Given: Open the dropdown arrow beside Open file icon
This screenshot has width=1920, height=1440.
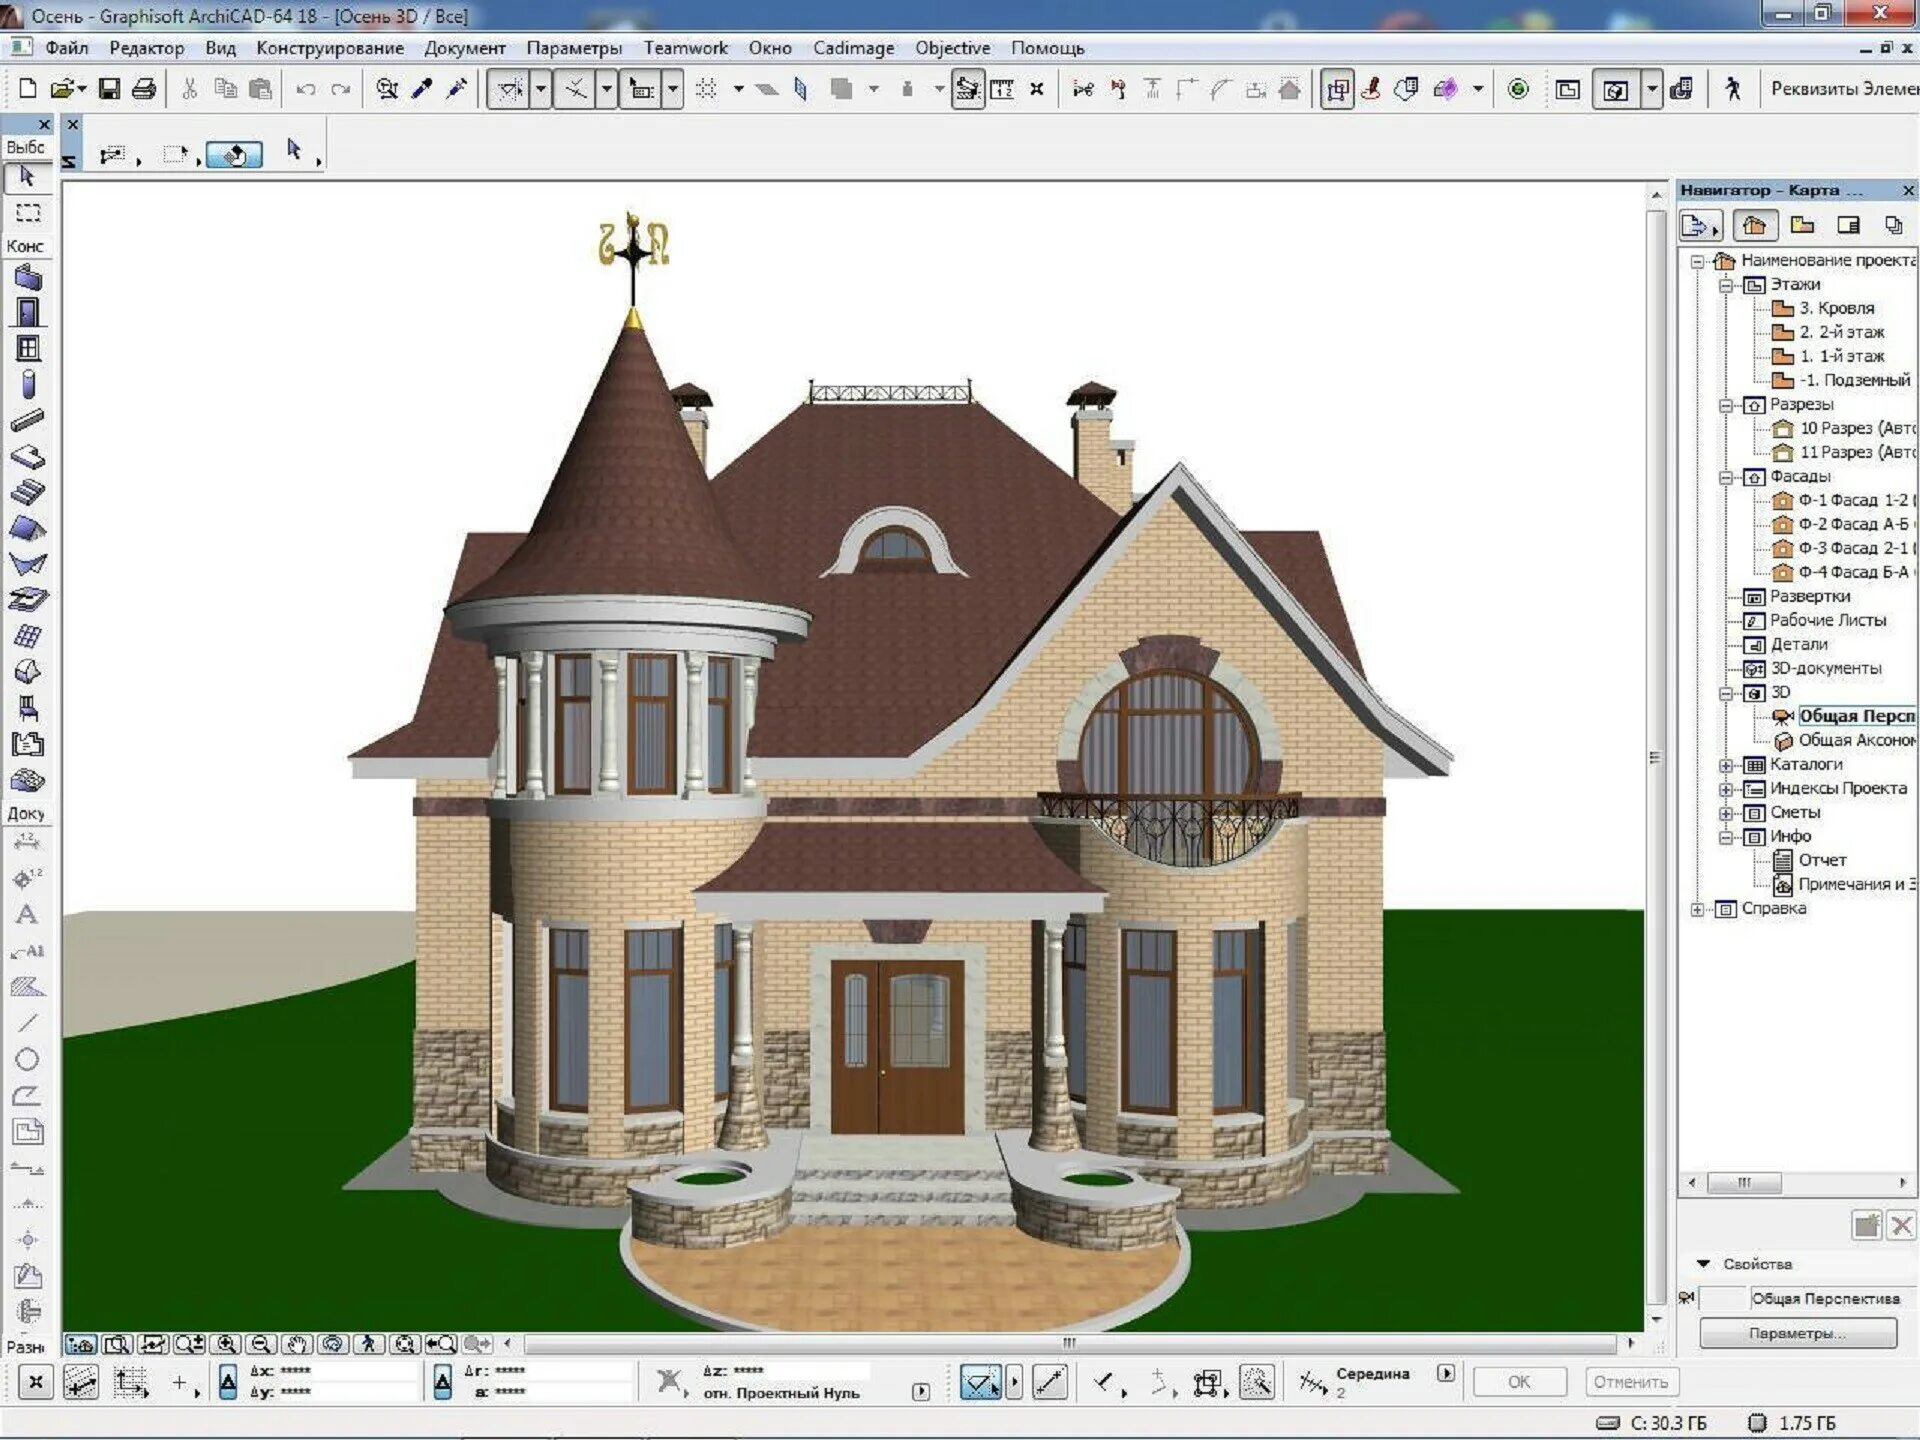Looking at the screenshot, I should (x=82, y=89).
